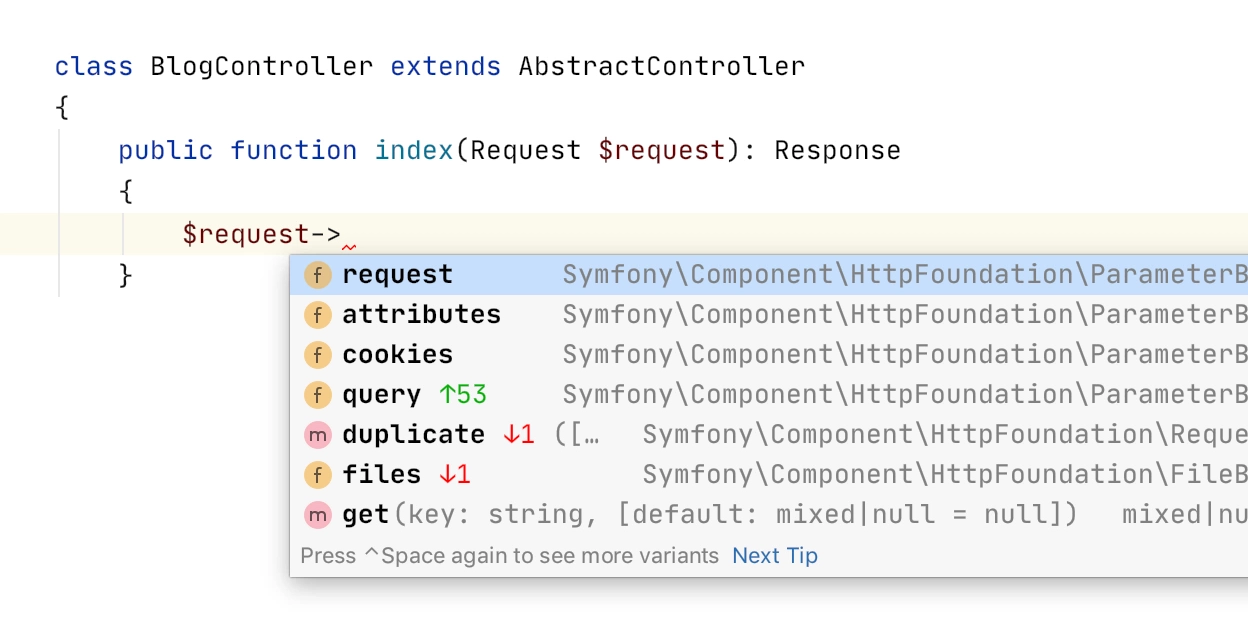Screen dimensions: 1248x624
Task: Click the Response return type
Action: (x=838, y=151)
